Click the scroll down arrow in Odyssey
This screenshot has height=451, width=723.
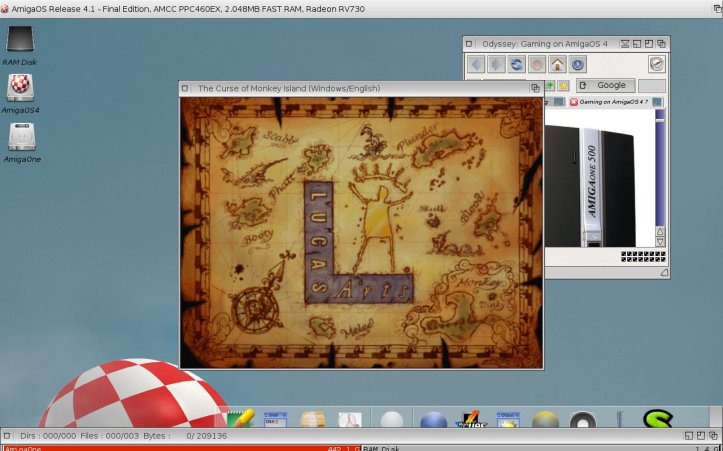pos(660,242)
